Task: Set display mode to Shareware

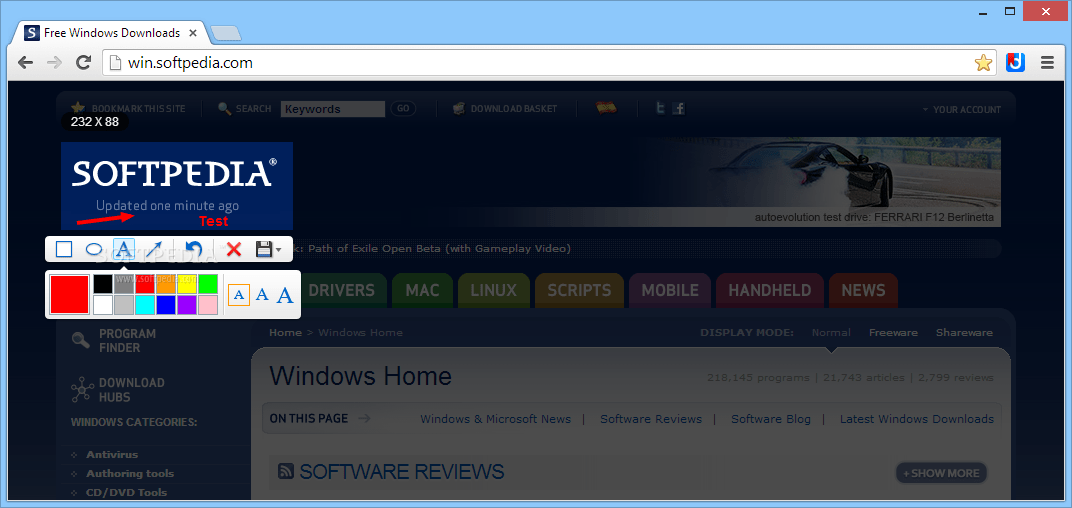Action: coord(964,333)
